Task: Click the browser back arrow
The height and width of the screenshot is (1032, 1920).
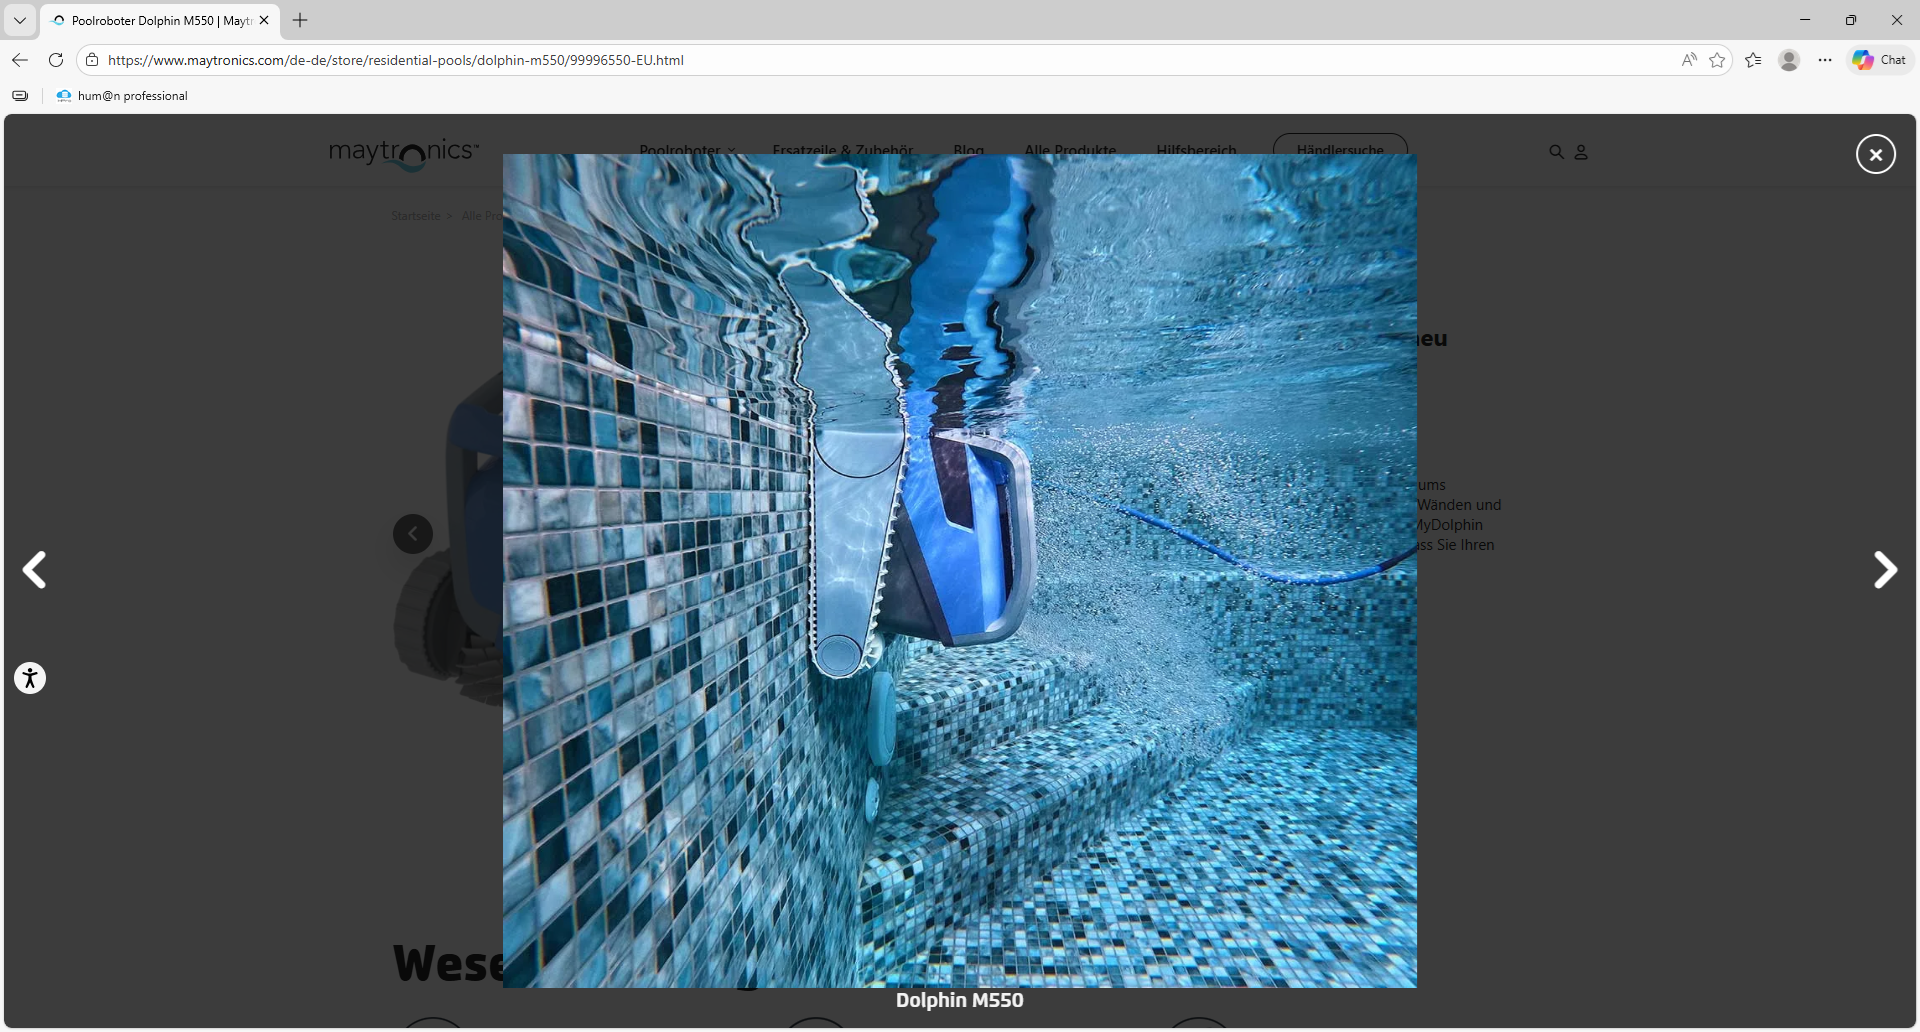Action: click(20, 60)
